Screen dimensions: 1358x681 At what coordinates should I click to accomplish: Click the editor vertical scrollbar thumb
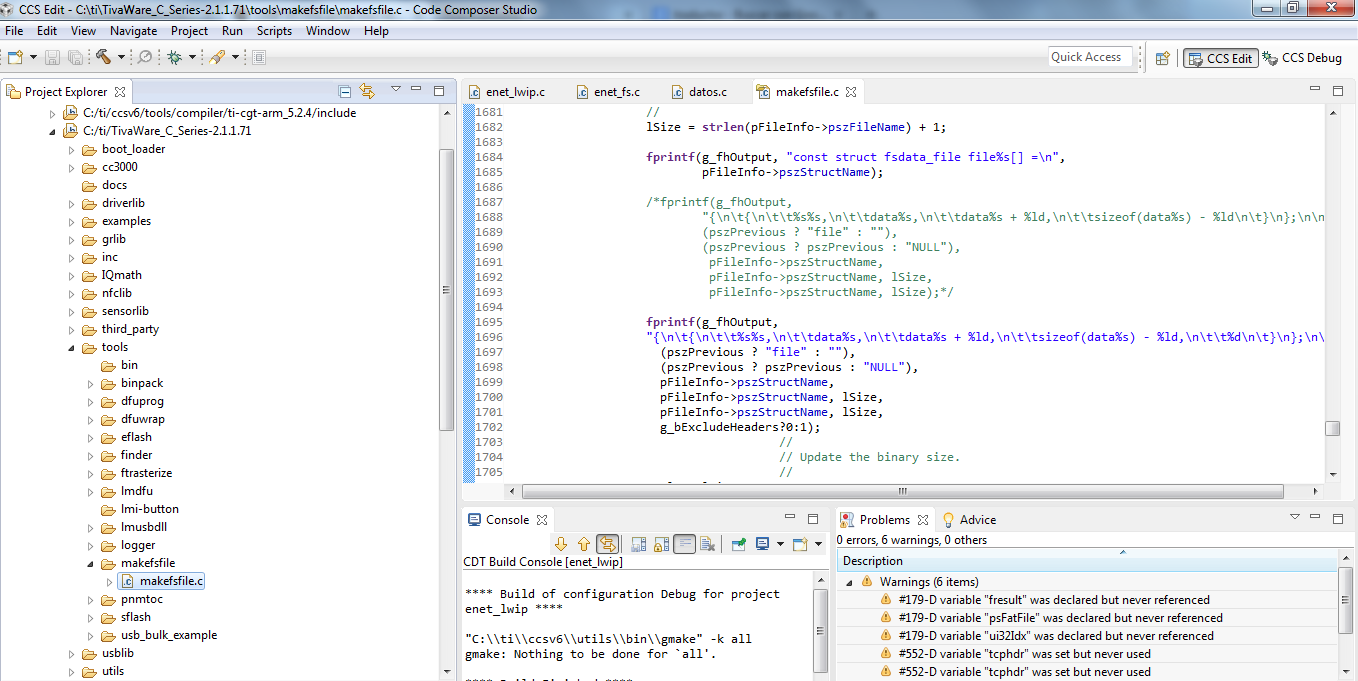pos(1332,429)
